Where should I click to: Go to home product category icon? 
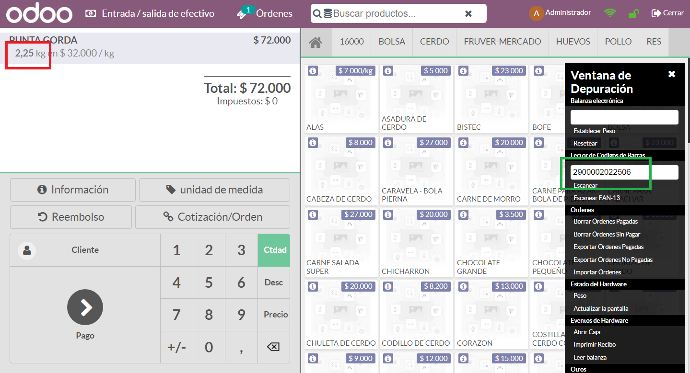tap(316, 43)
